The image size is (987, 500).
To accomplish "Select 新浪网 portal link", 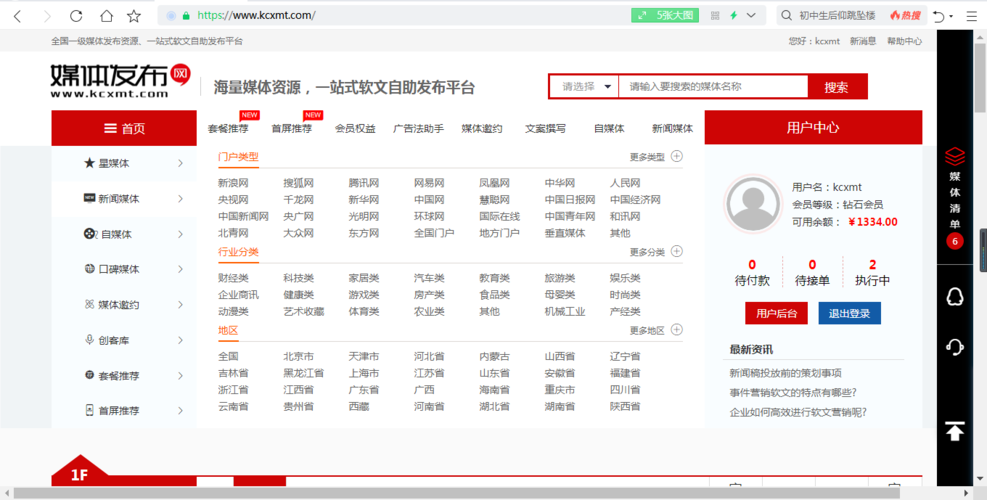I will (234, 183).
